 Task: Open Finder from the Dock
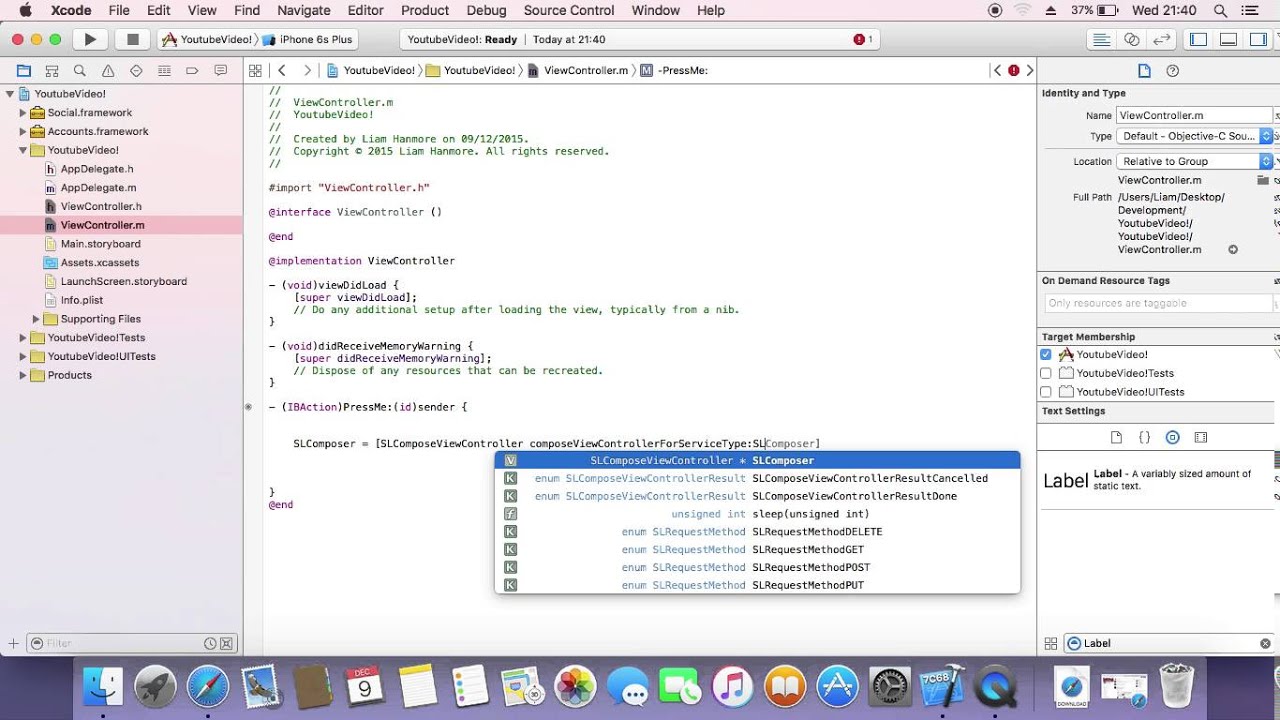coord(103,687)
